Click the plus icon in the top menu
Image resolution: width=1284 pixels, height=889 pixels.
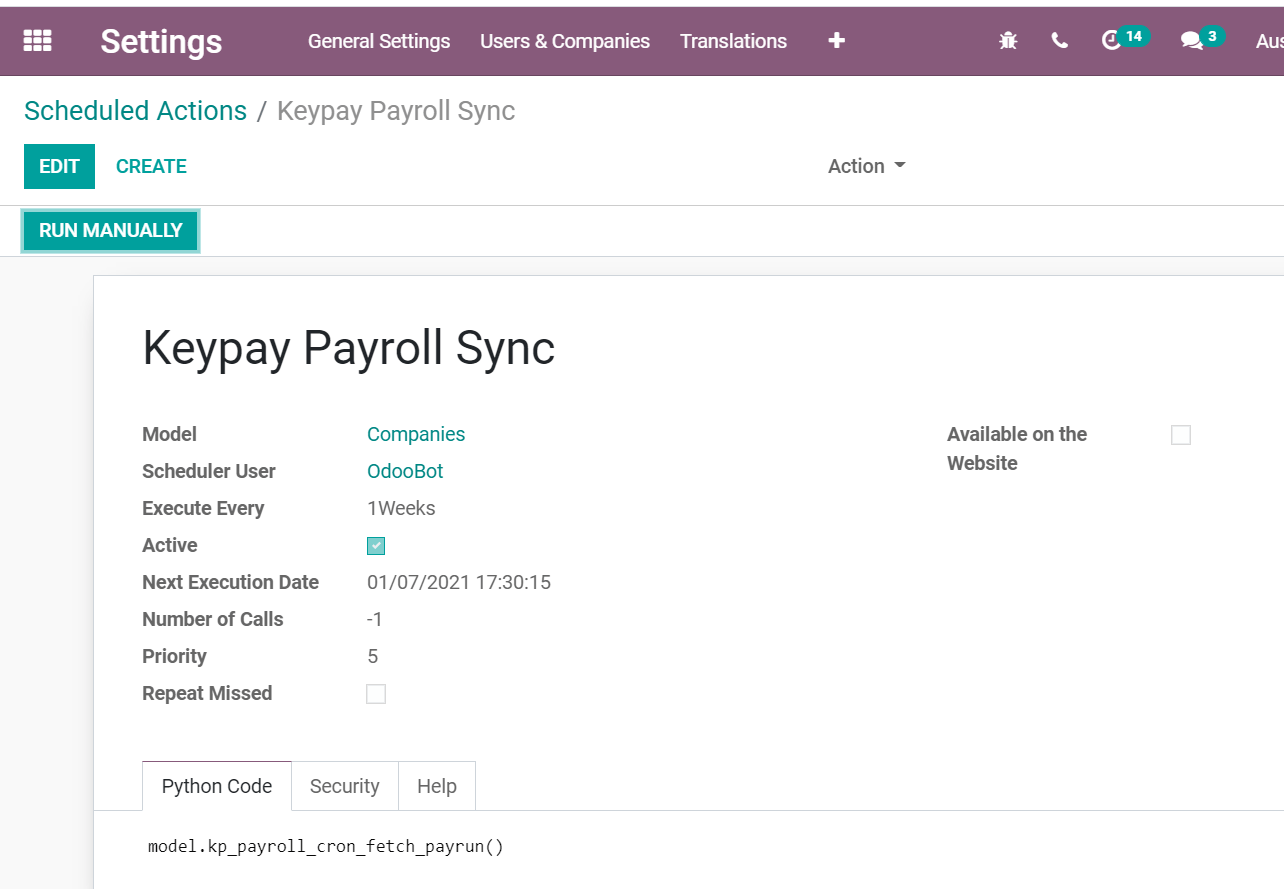pyautogui.click(x=836, y=40)
